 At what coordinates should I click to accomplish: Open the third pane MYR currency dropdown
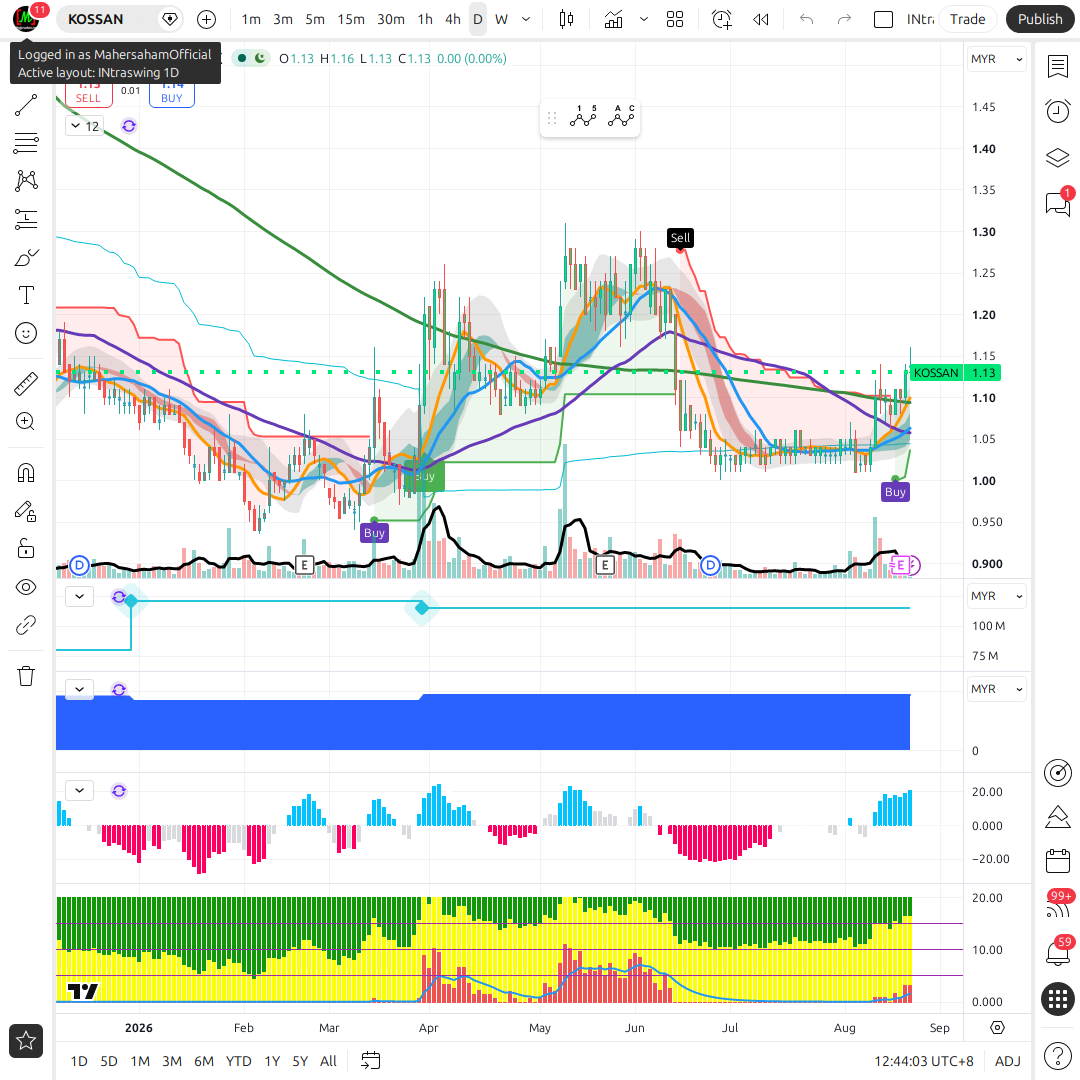(x=997, y=689)
